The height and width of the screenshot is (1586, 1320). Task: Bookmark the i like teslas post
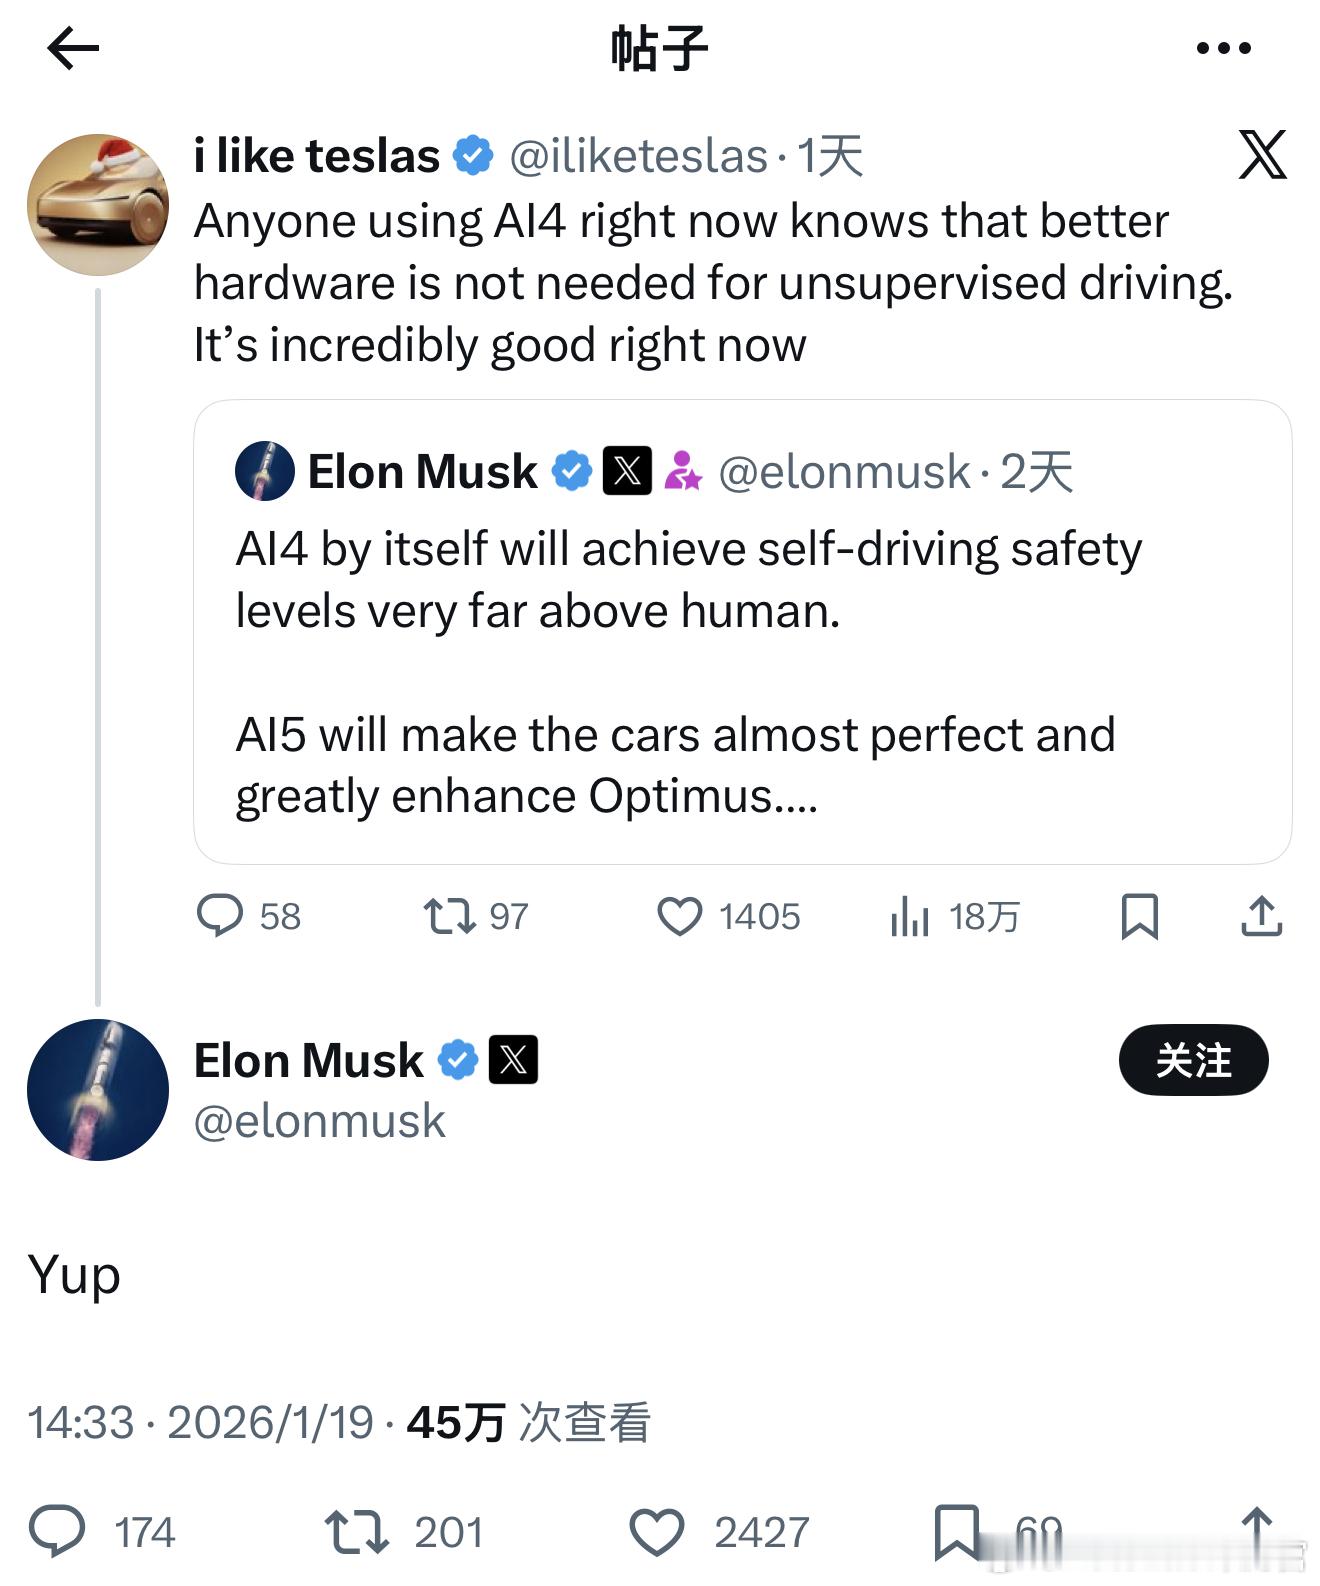coord(1139,915)
